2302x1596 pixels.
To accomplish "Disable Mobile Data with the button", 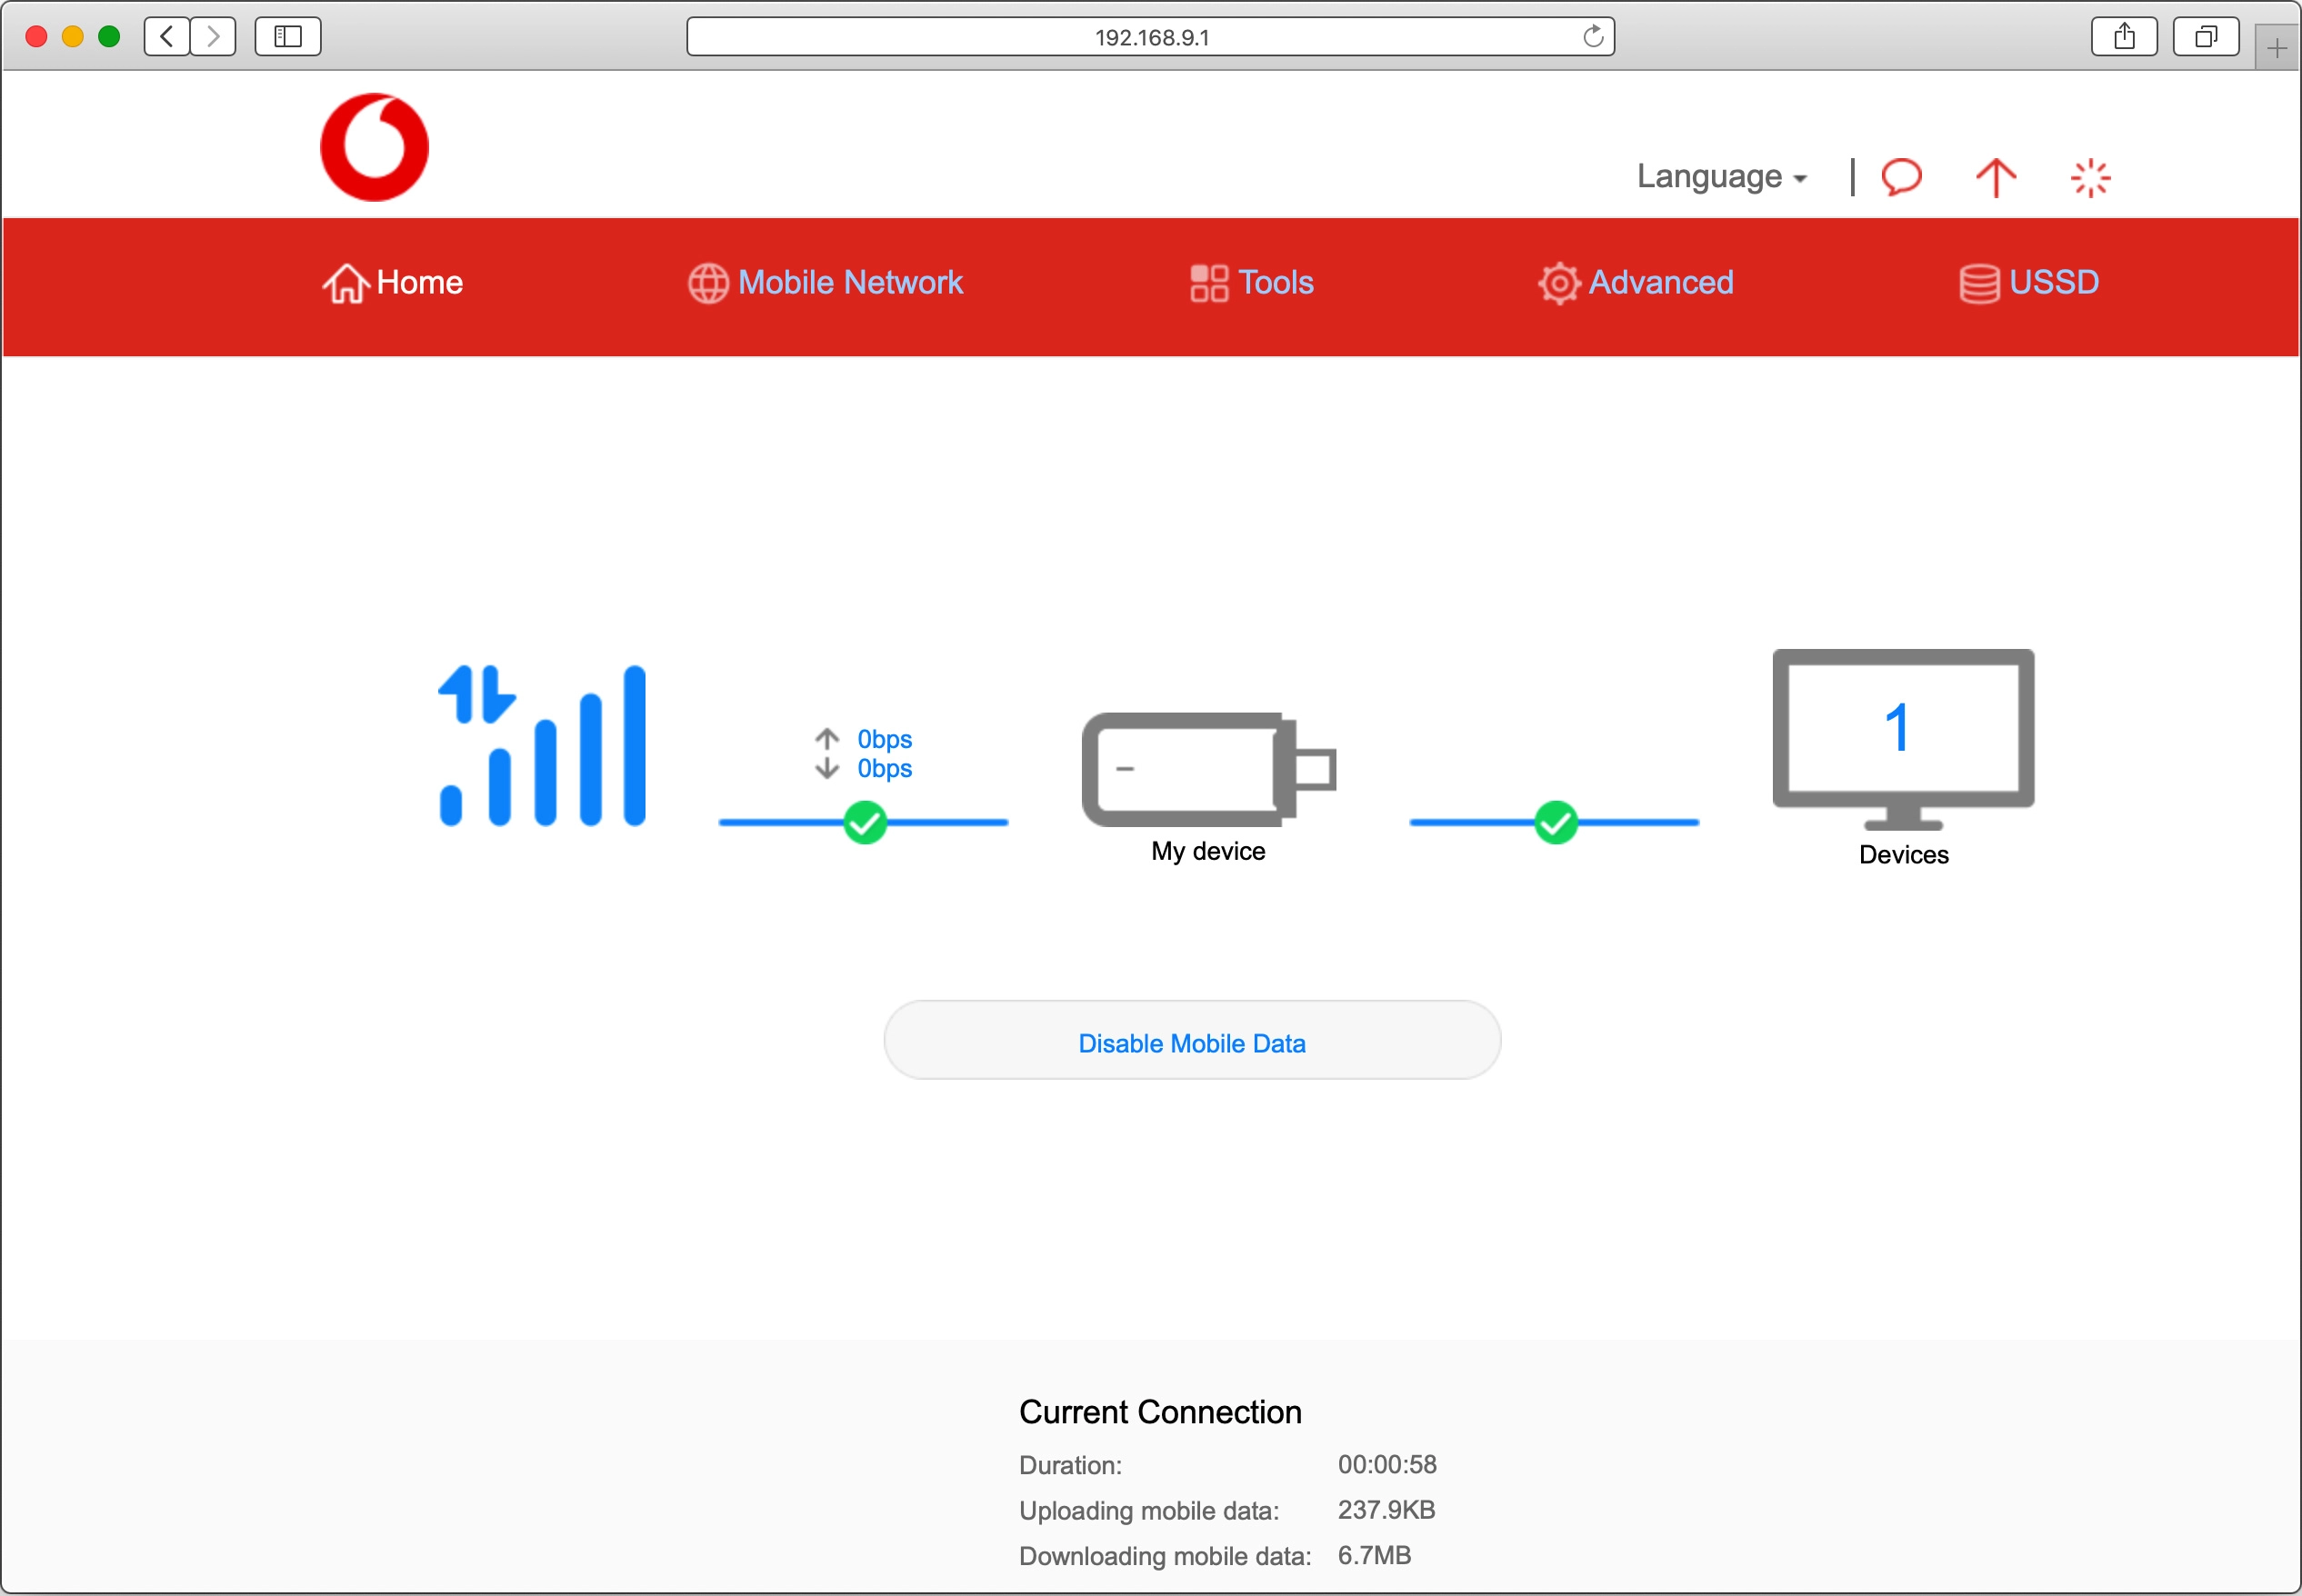I will (1192, 1041).
